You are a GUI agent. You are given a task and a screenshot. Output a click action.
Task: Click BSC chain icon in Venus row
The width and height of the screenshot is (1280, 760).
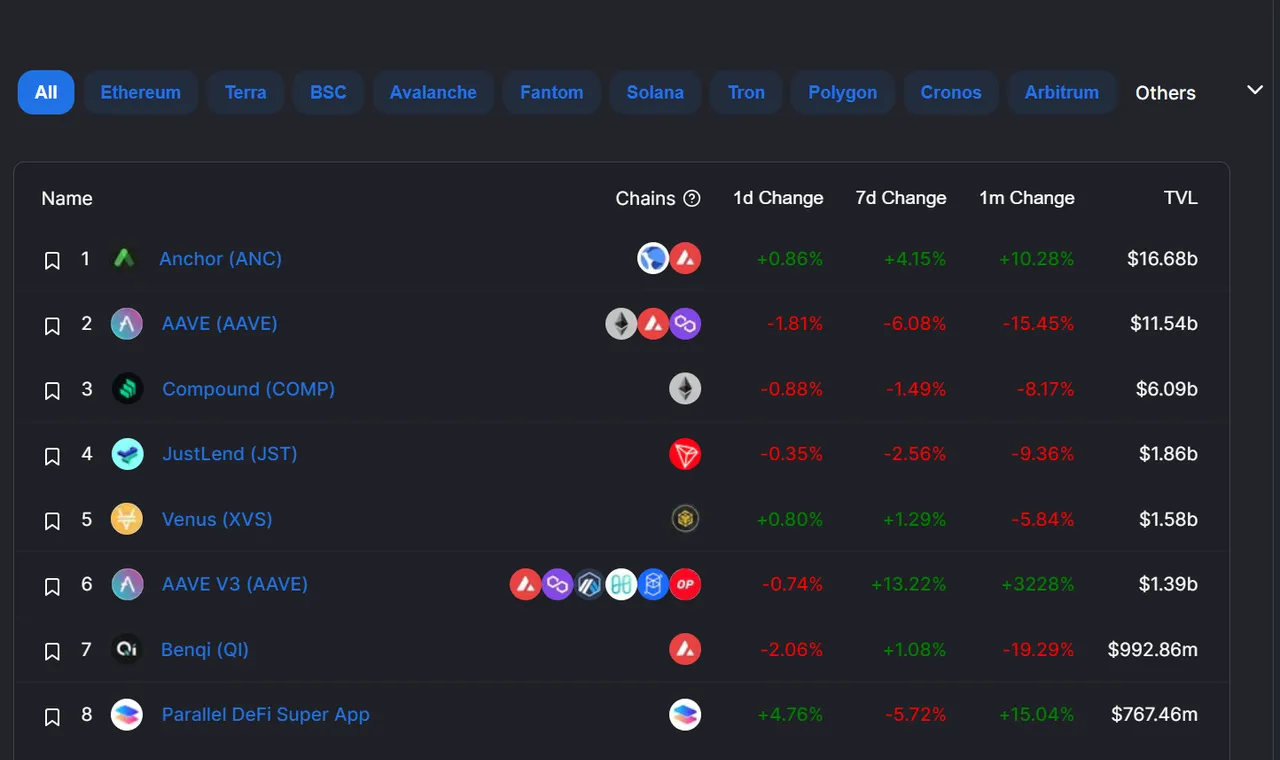pyautogui.click(x=685, y=518)
